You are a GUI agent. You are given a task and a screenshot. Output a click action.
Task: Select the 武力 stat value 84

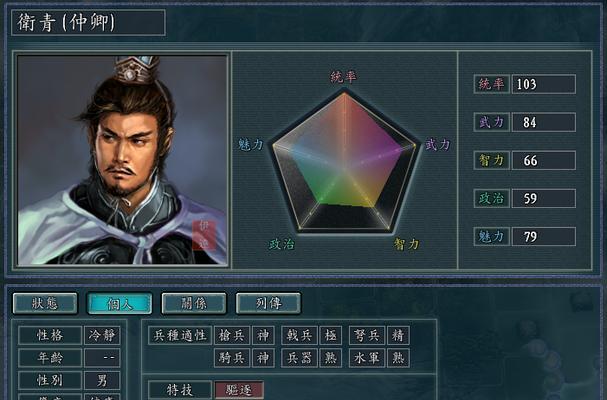point(544,122)
